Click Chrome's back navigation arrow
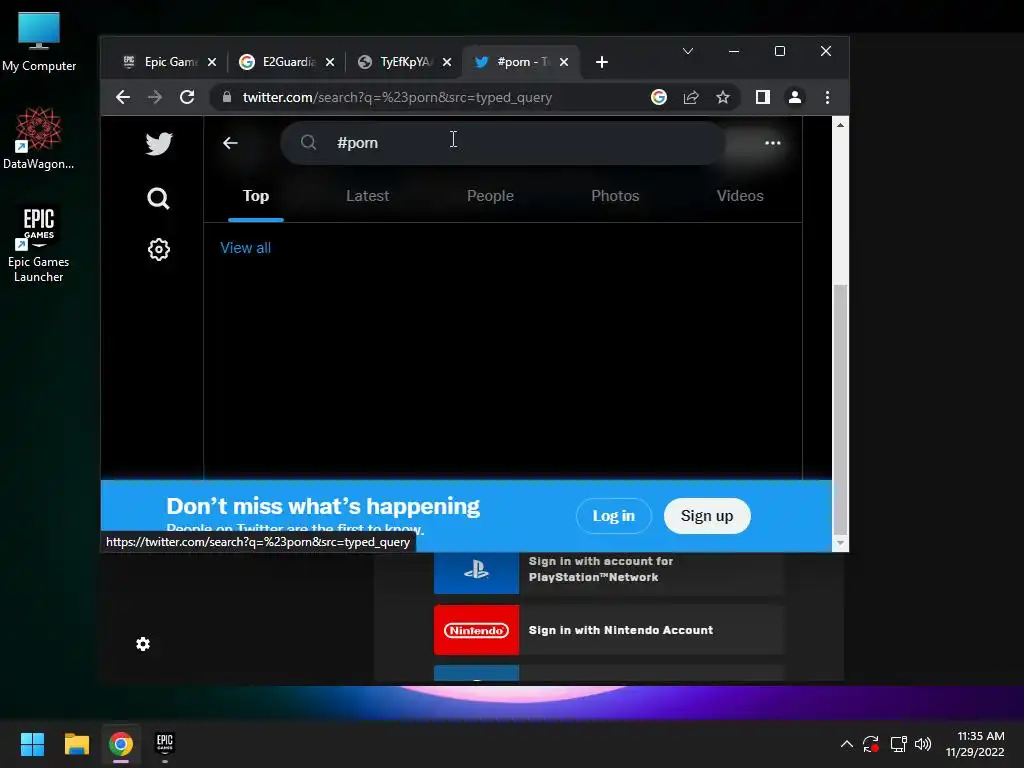The width and height of the screenshot is (1024, 768). tap(123, 97)
